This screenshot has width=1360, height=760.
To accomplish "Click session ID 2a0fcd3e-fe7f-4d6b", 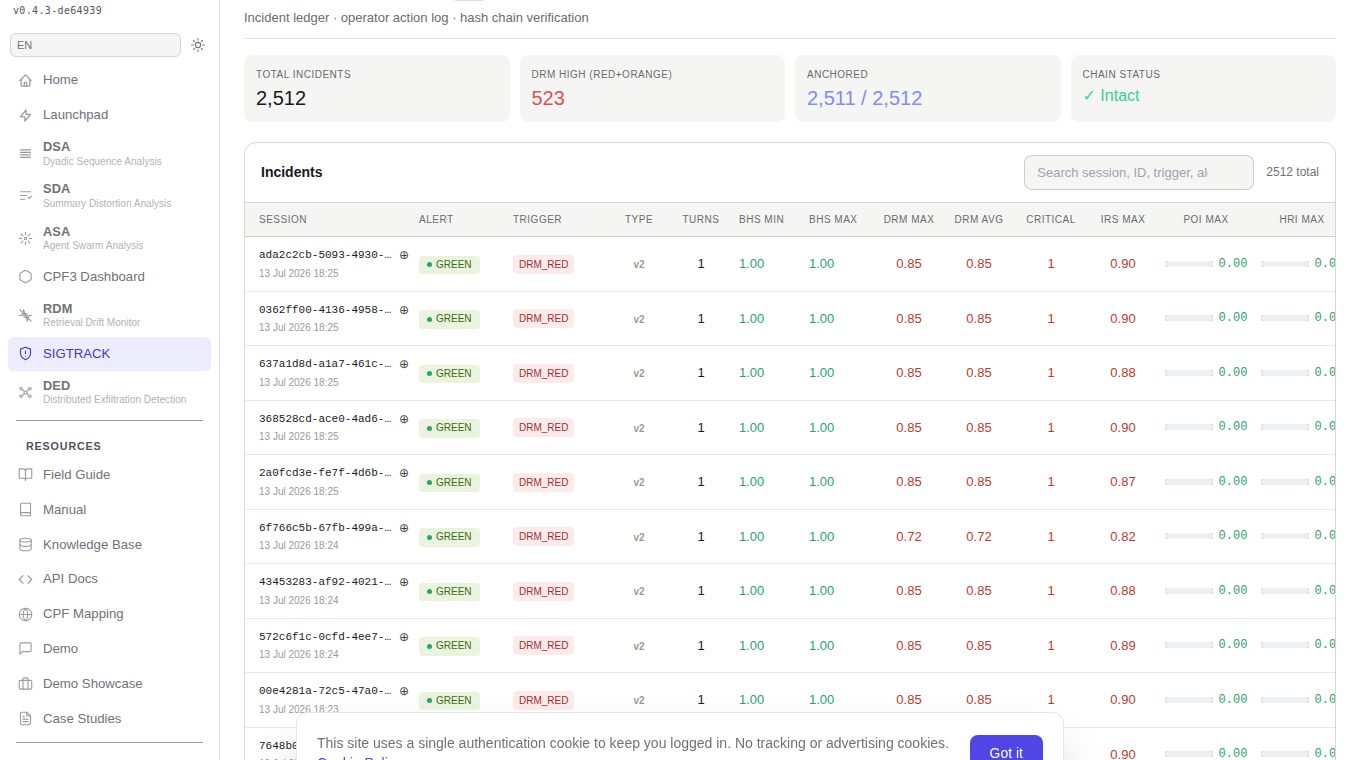I will 325,473.
